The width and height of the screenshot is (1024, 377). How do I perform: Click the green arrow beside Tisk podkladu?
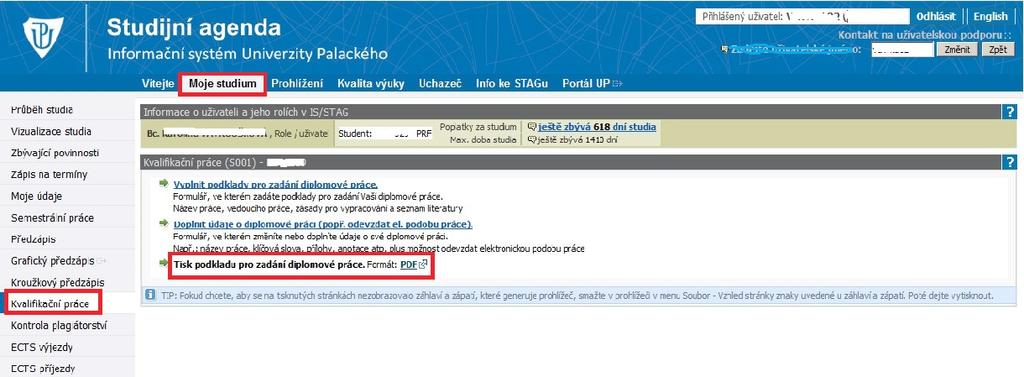tap(163, 263)
